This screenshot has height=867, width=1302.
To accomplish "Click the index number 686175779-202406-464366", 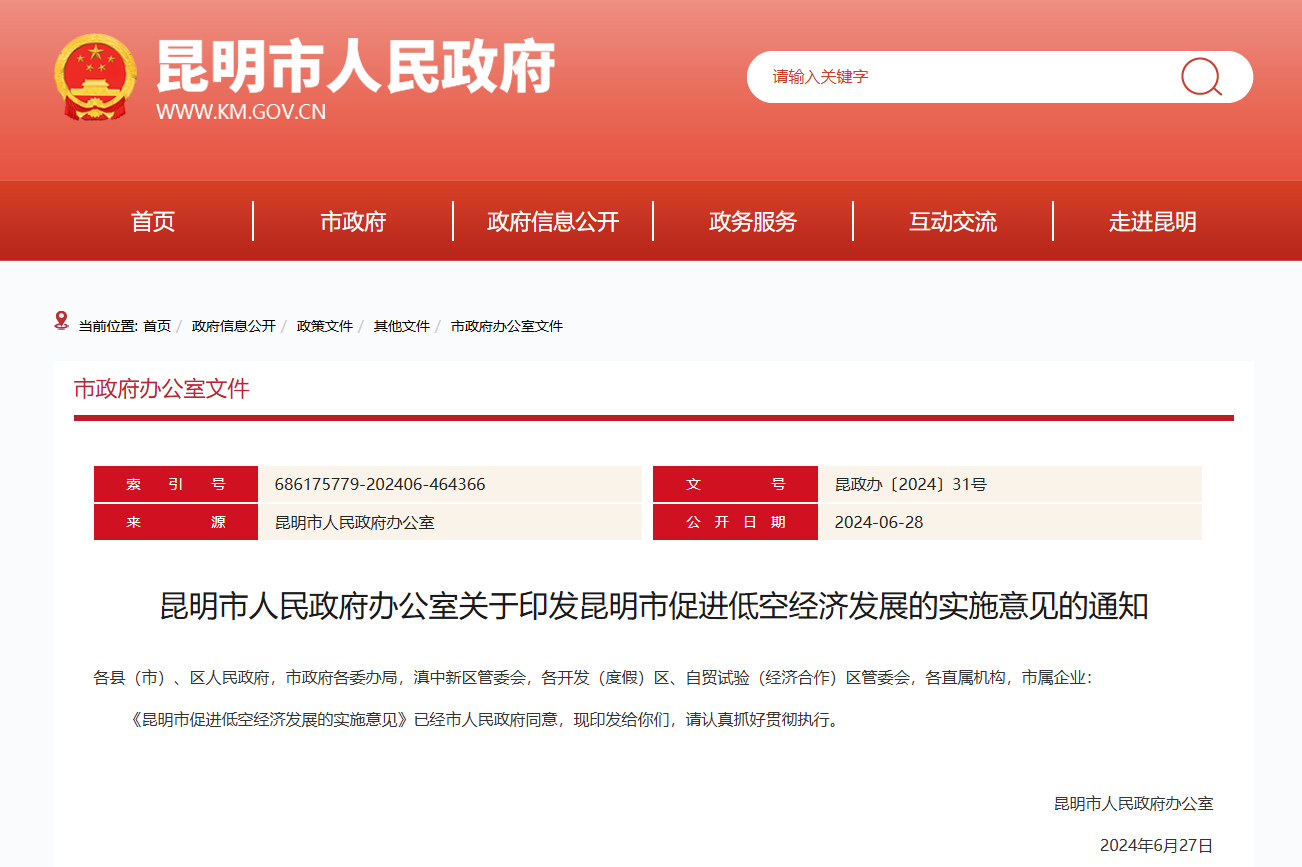I will 380,484.
